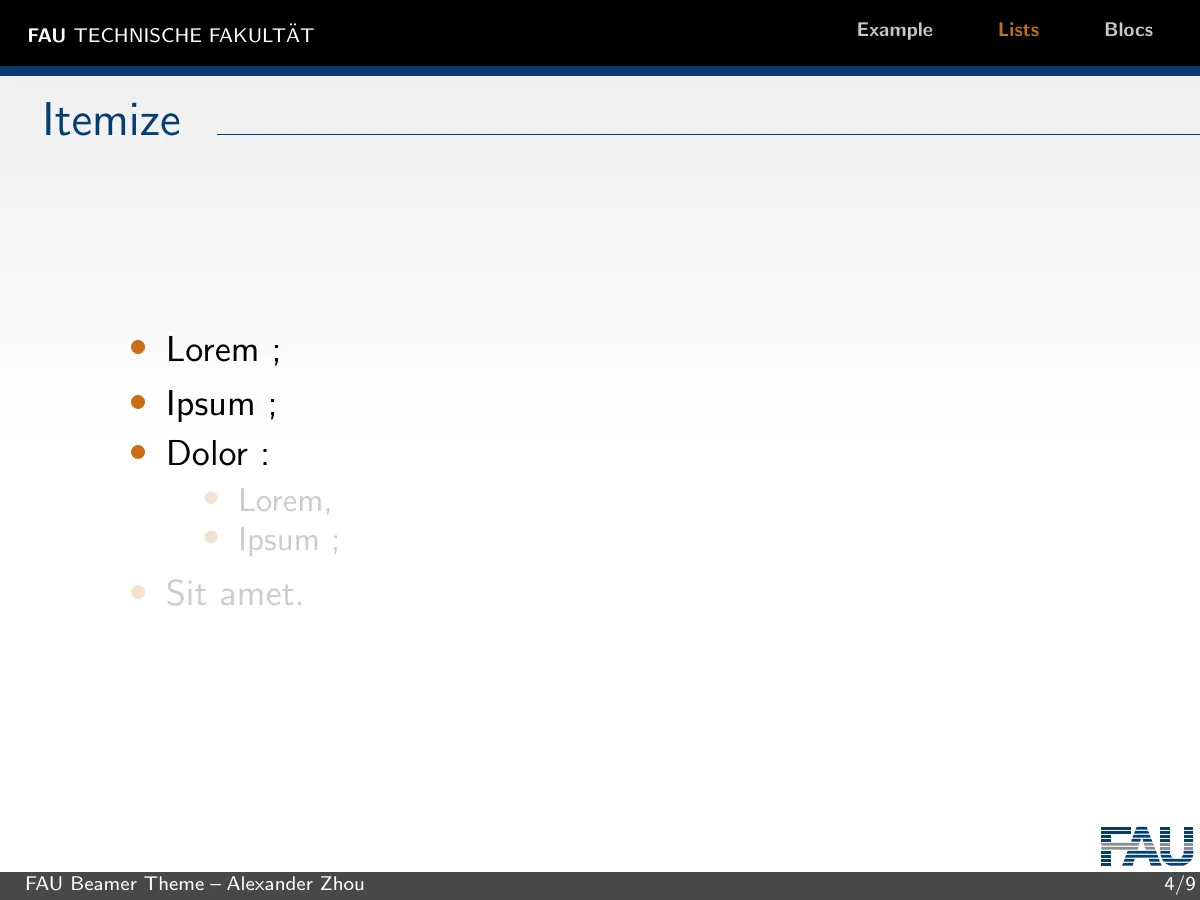The image size is (1200, 900).
Task: Click the first-level 'Ipsum ;' list item
Action: coord(221,404)
